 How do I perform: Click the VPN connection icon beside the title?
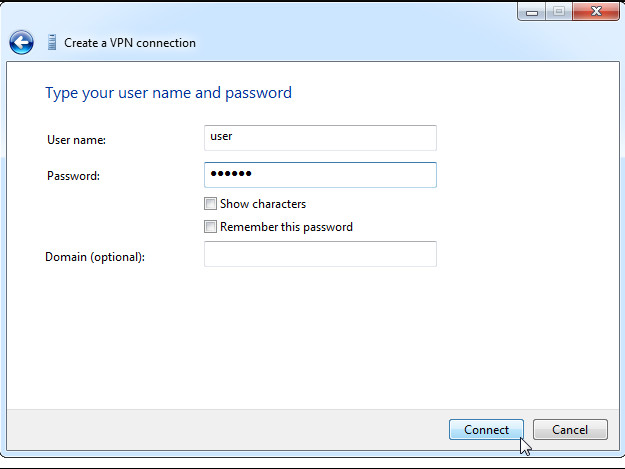52,43
